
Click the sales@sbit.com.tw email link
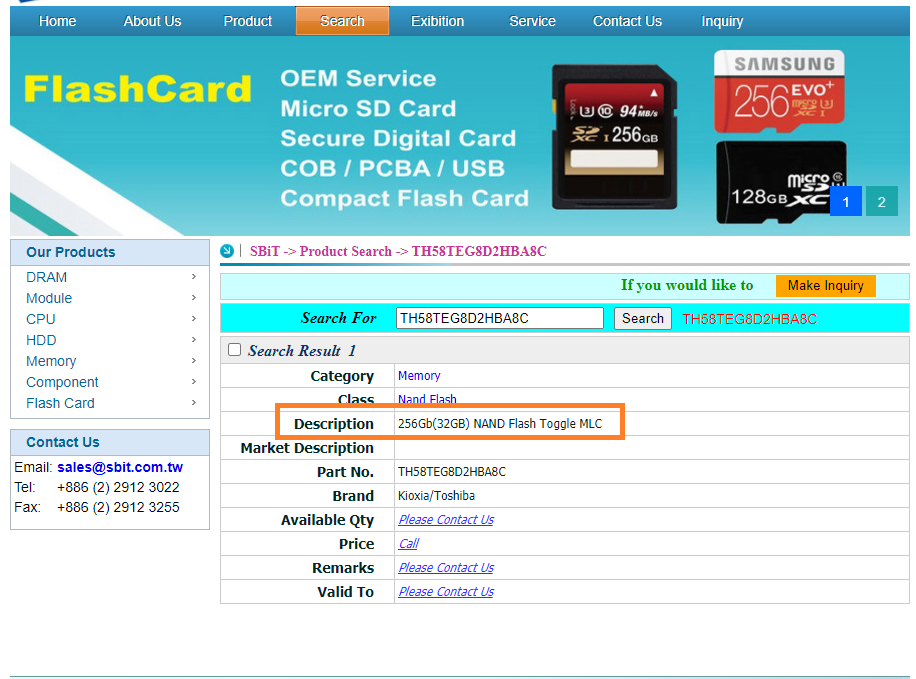click(120, 467)
